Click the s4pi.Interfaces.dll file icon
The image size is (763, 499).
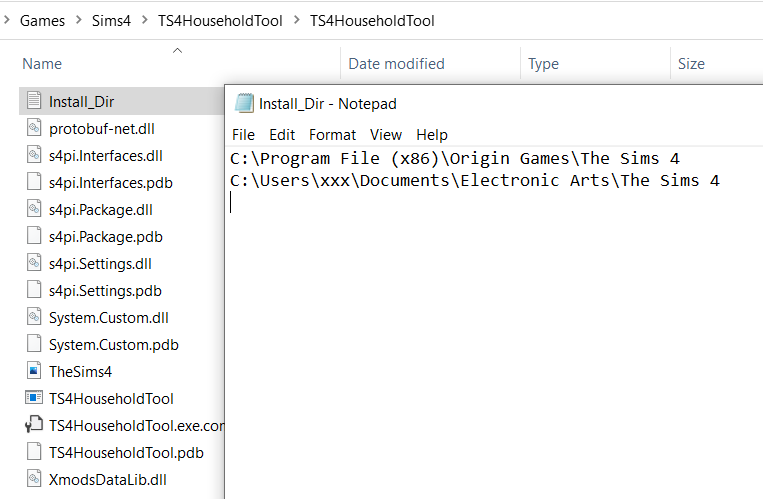point(34,155)
